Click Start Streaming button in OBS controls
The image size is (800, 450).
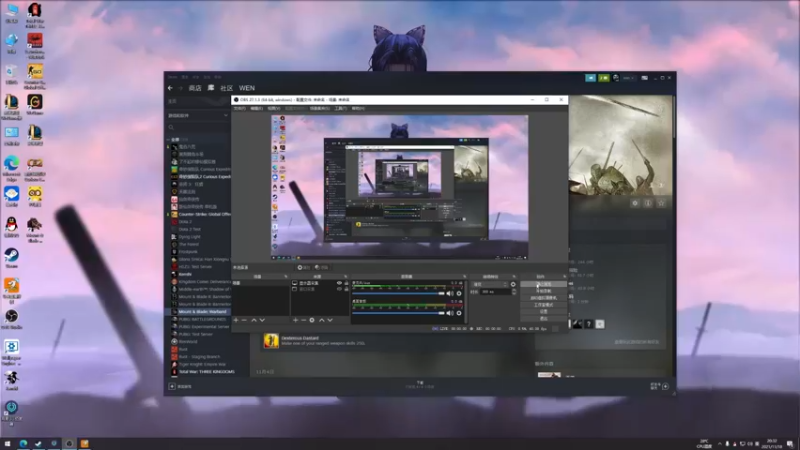click(543, 284)
